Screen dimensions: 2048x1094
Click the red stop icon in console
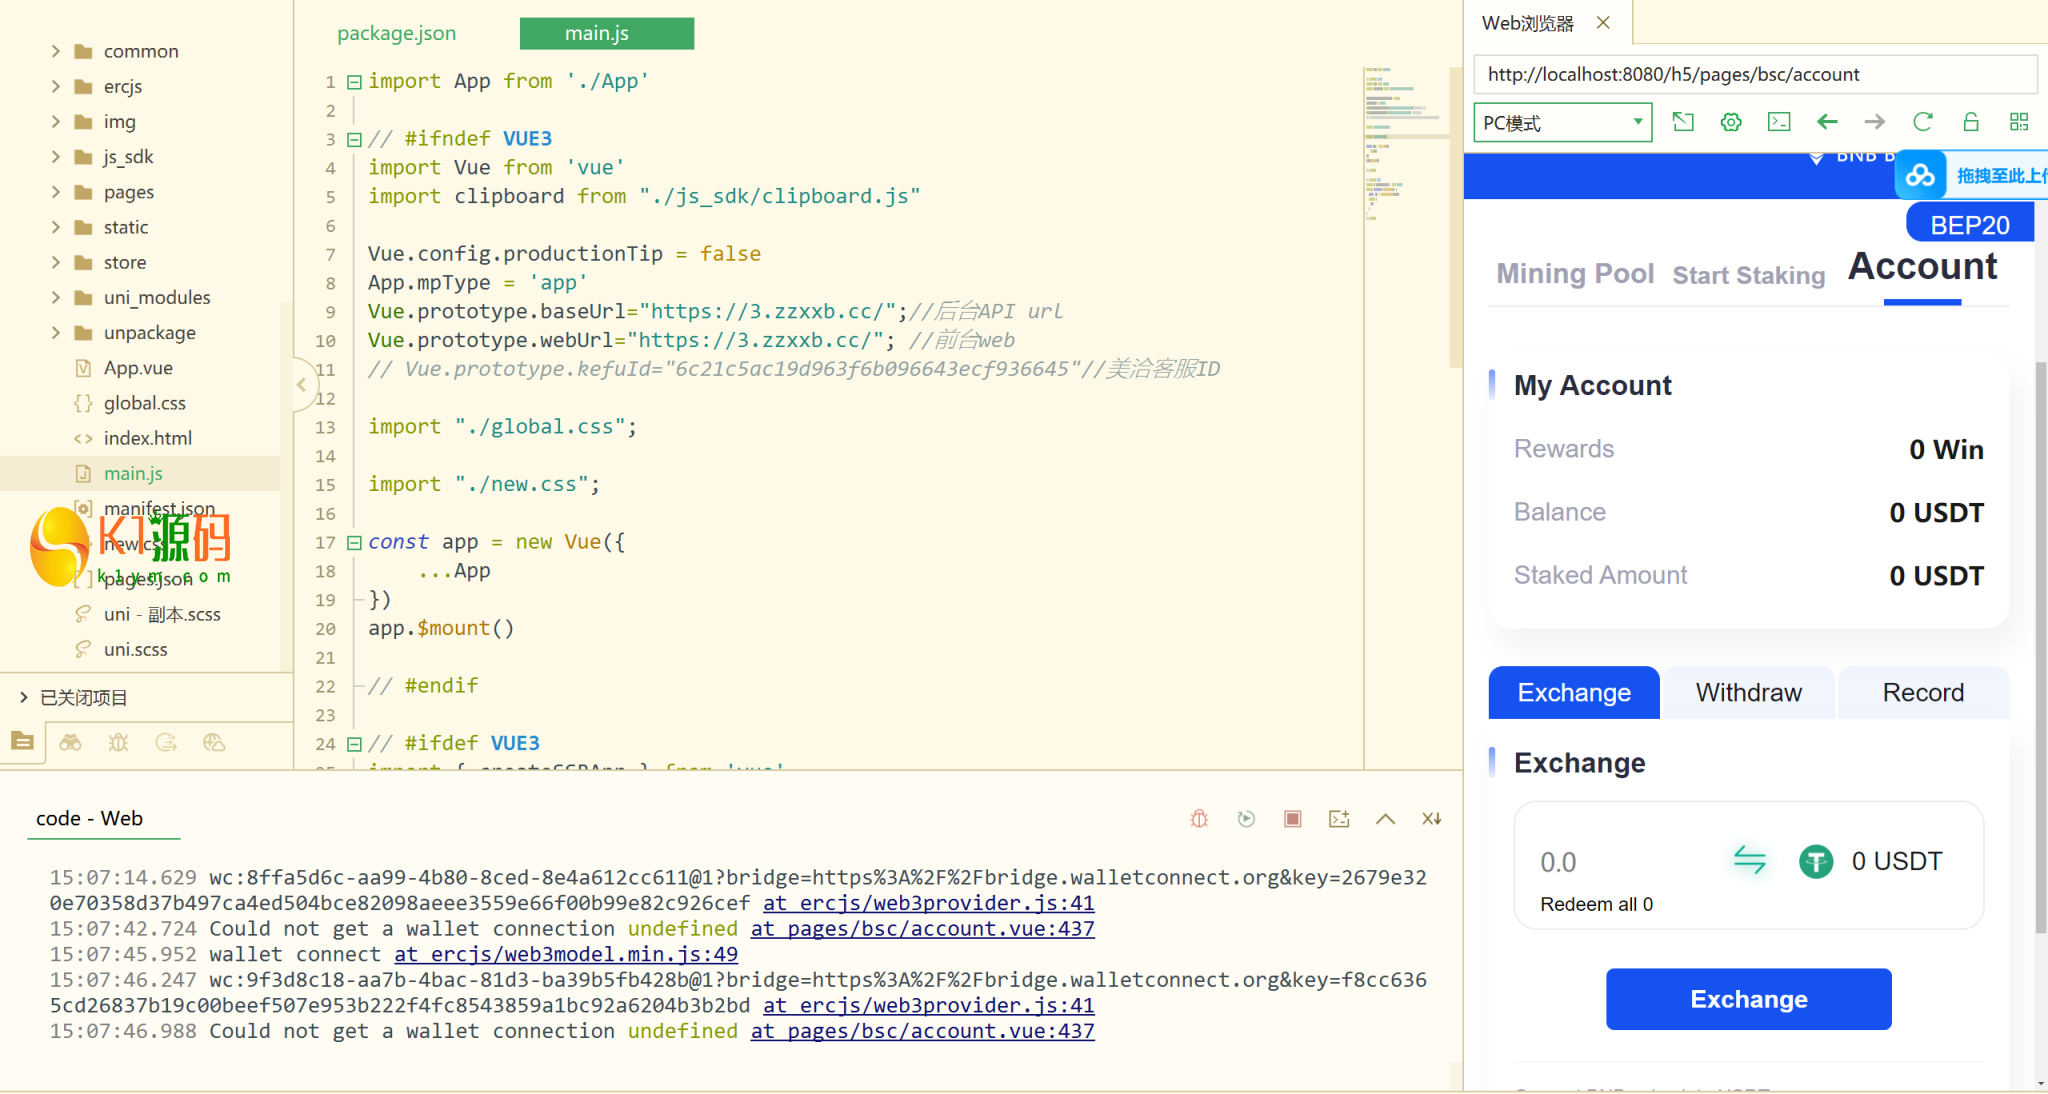point(1292,819)
